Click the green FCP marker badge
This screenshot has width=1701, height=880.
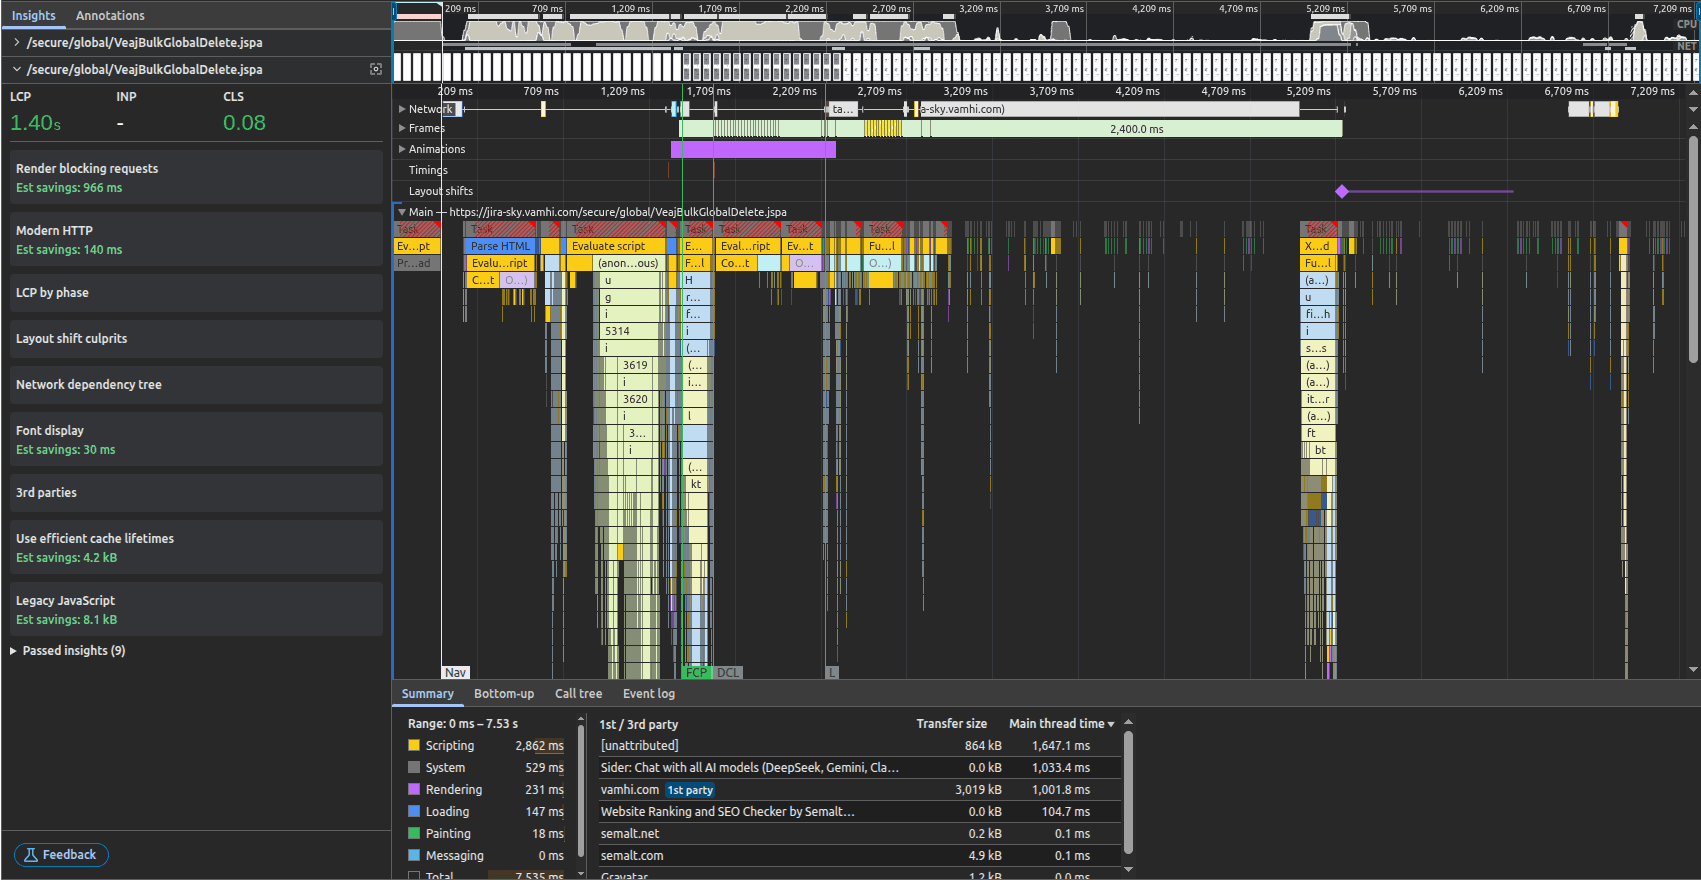696,673
